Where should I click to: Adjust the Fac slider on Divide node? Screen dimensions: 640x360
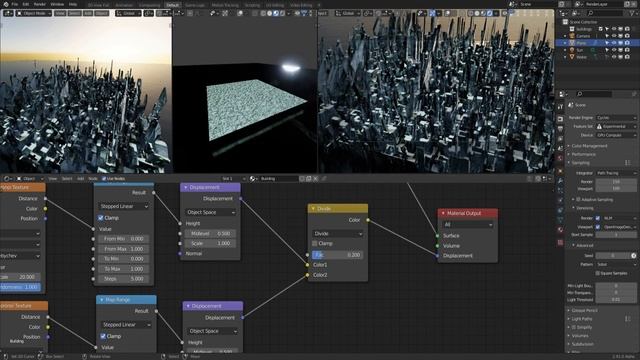pos(337,255)
